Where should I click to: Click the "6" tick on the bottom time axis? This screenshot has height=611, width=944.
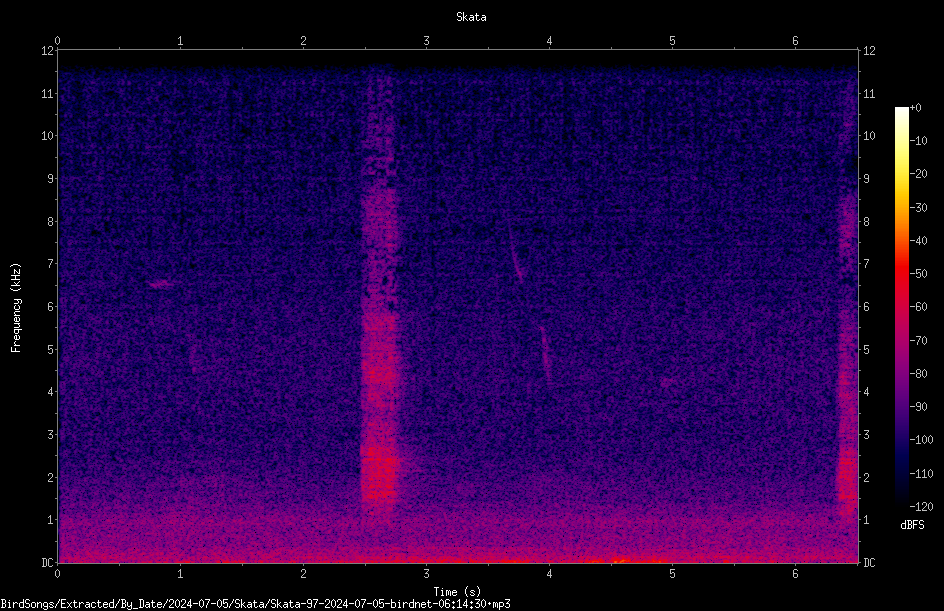pyautogui.click(x=795, y=574)
